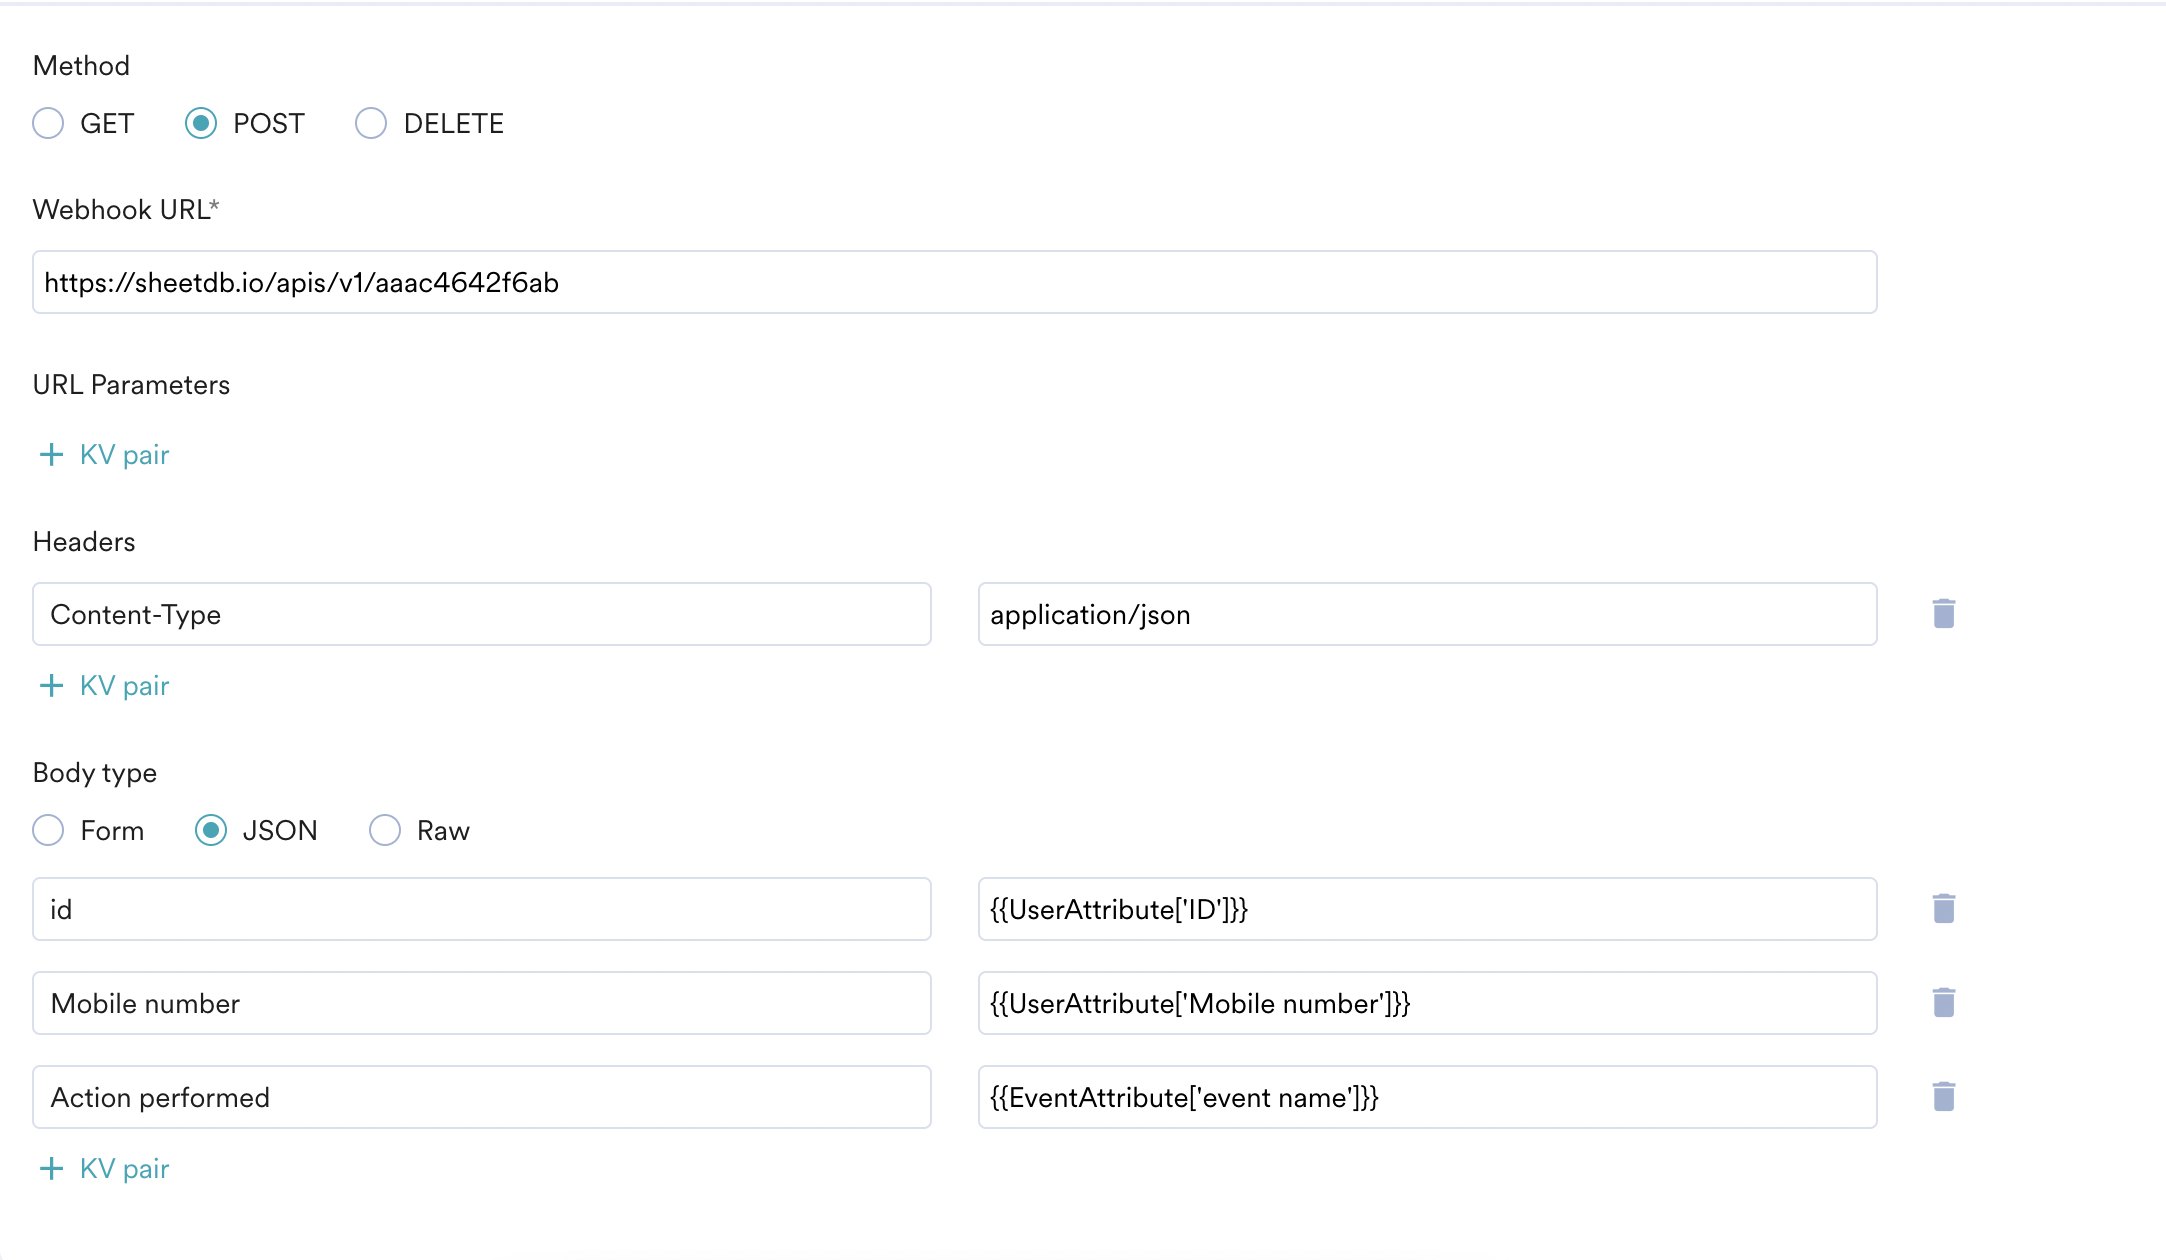
Task: Add a new URL parameter KV pair
Action: coord(102,455)
